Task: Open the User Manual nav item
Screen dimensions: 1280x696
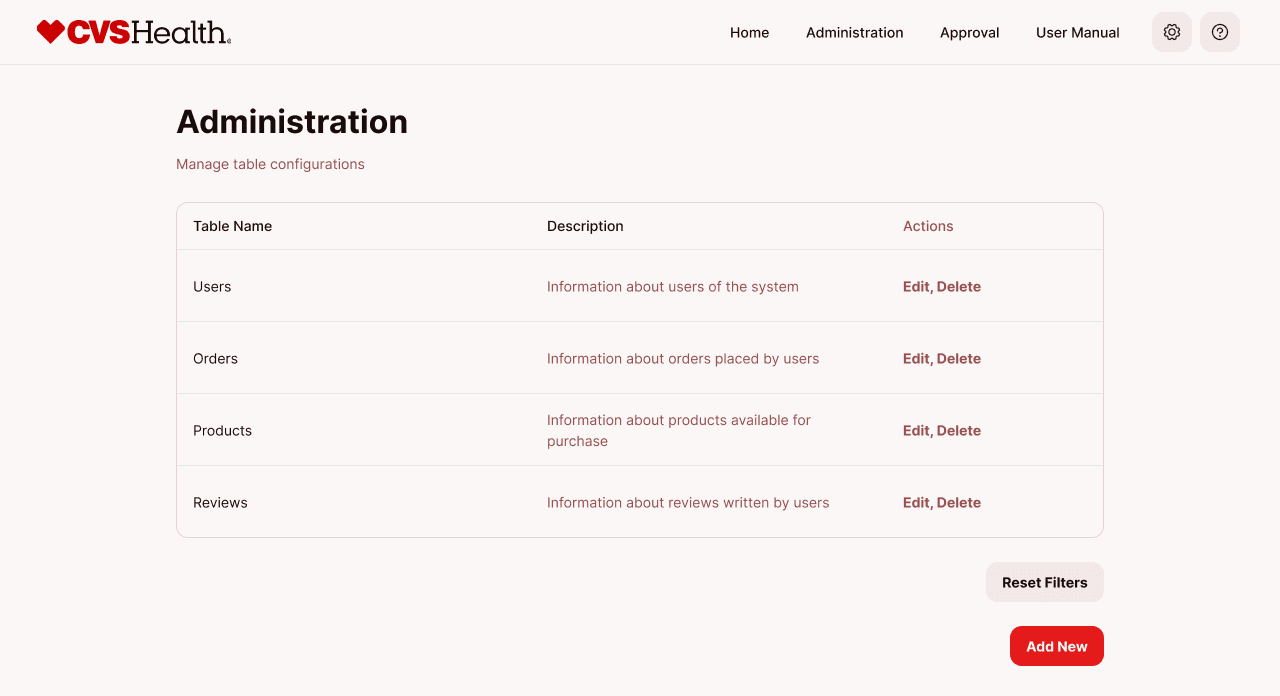Action: click(1078, 32)
